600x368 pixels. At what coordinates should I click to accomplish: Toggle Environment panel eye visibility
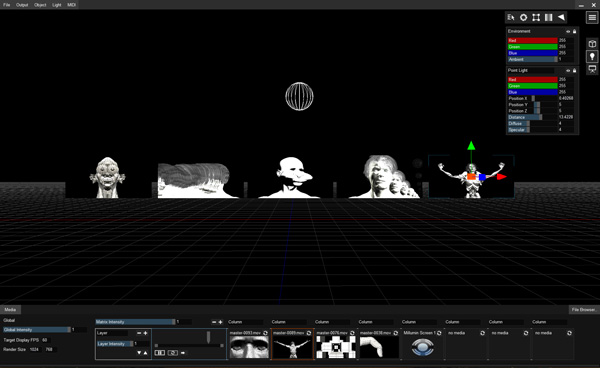click(x=568, y=31)
